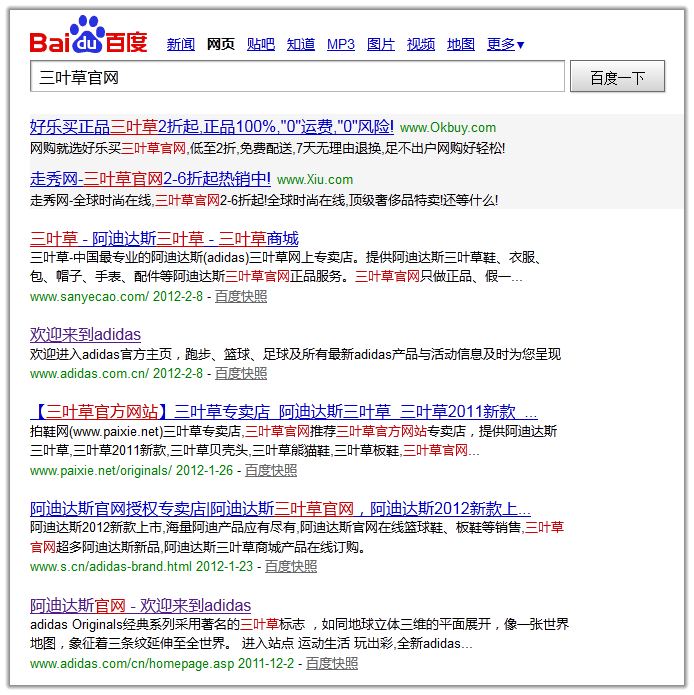Open 三叶草 - 阿迪达斯三叶草 - 三叶草商城 result
Image resolution: width=694 pixels, height=695 pixels.
[164, 238]
